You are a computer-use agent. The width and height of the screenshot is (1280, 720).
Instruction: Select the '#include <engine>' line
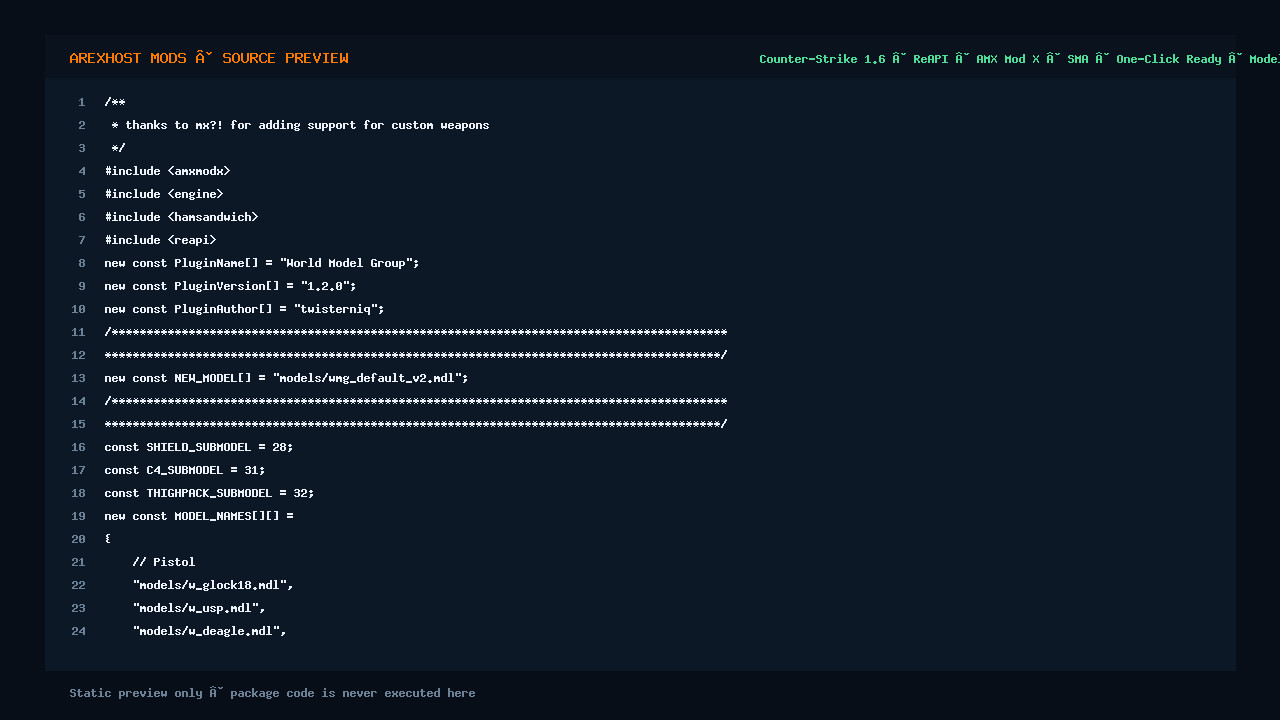(x=164, y=194)
